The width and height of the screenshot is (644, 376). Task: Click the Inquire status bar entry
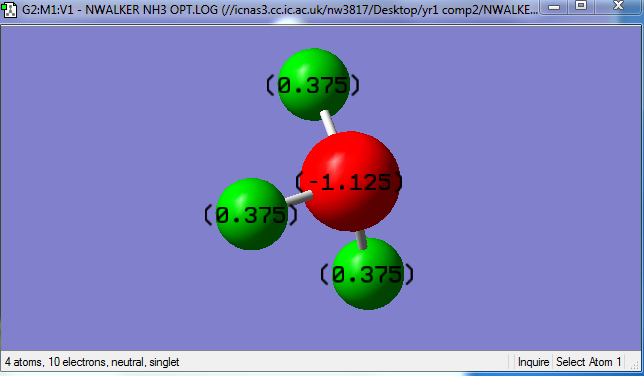[533, 362]
